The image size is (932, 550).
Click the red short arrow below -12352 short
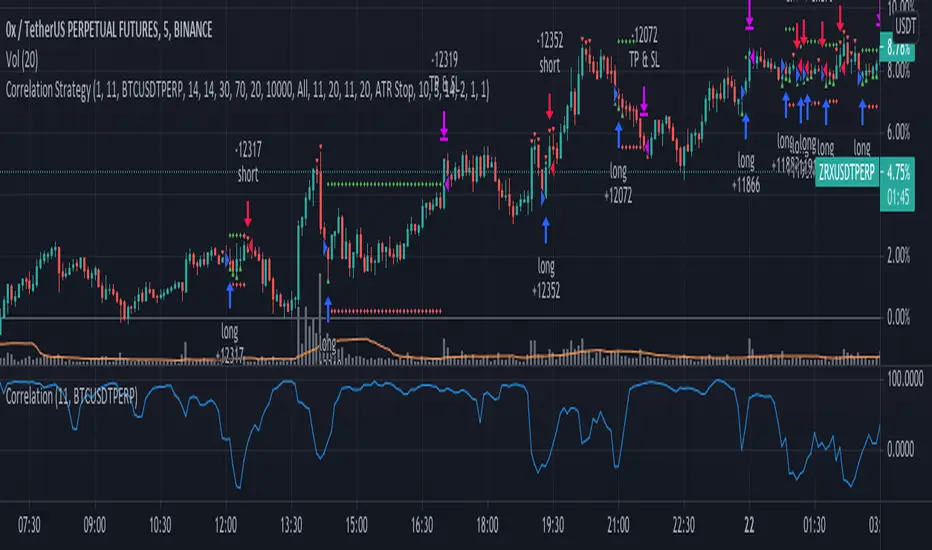click(x=550, y=106)
